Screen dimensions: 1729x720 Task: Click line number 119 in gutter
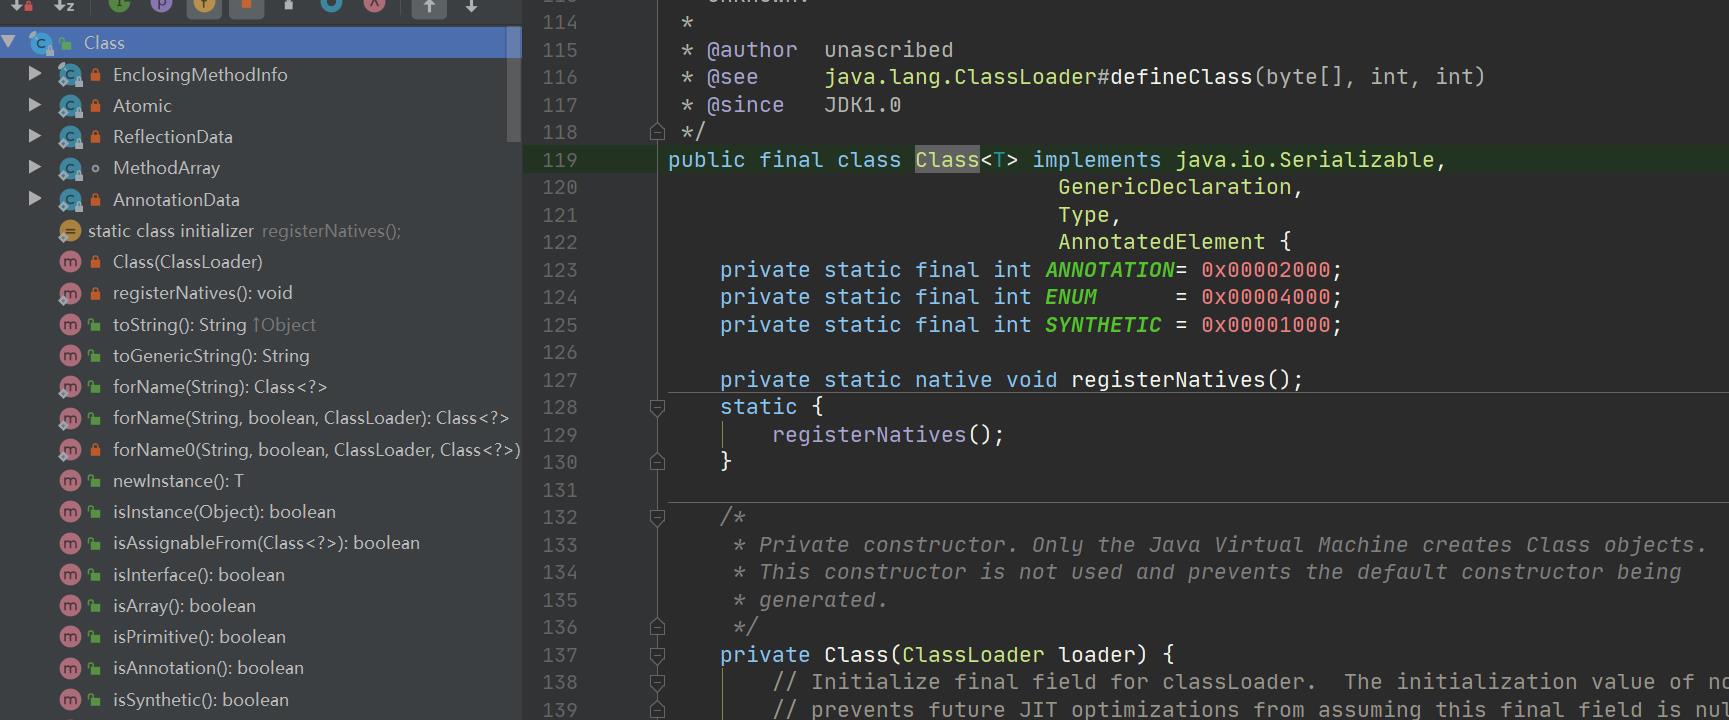[560, 160]
